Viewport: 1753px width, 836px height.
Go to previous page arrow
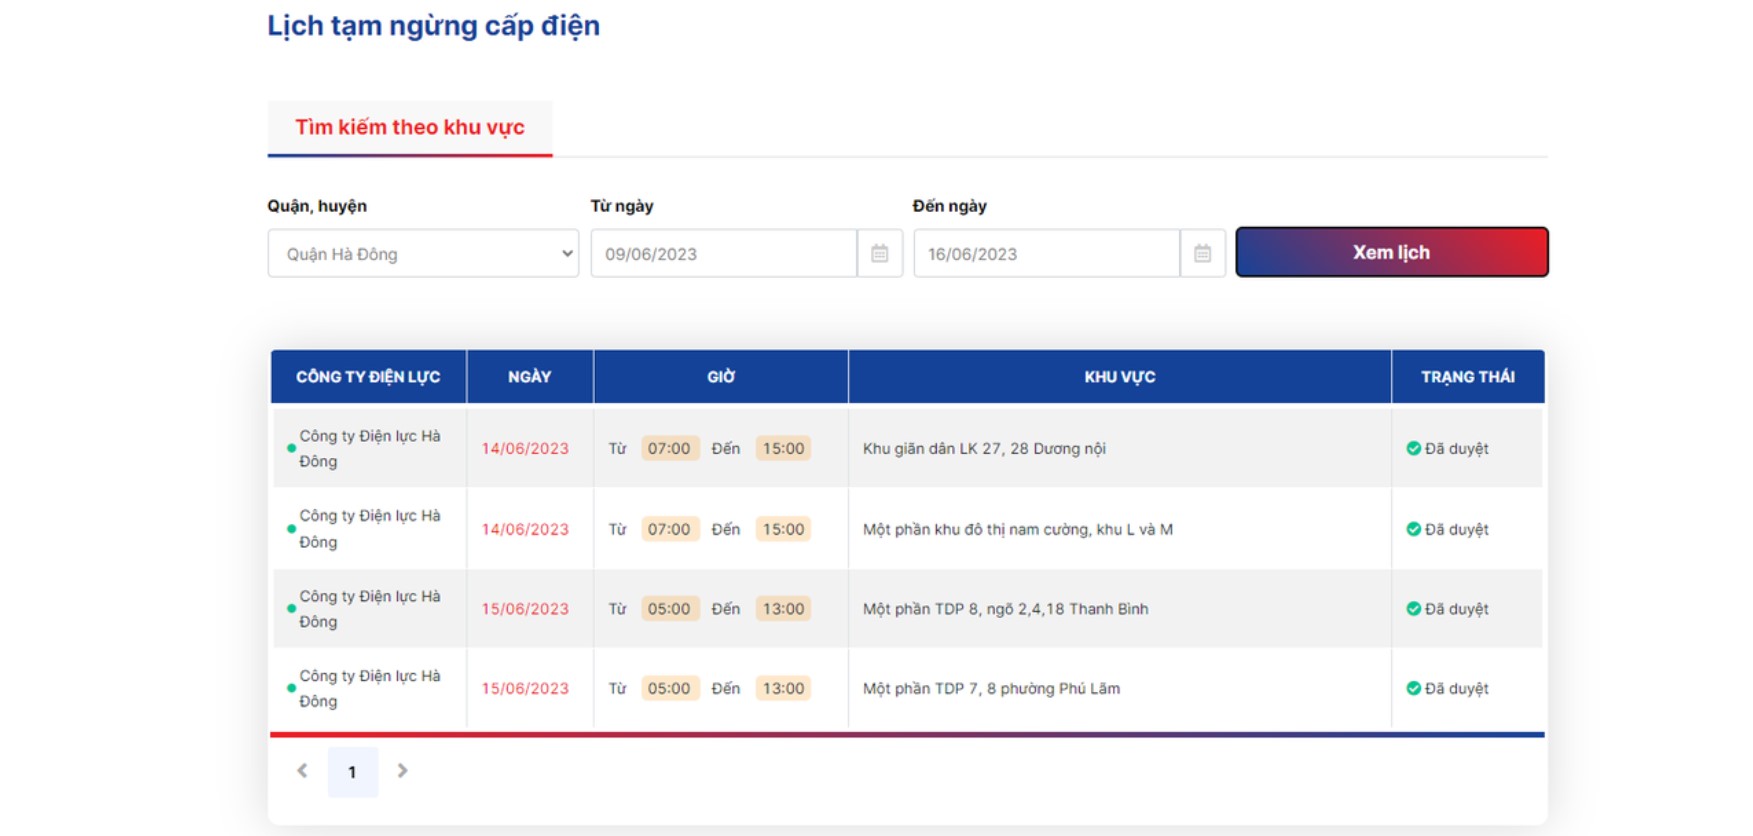[302, 771]
